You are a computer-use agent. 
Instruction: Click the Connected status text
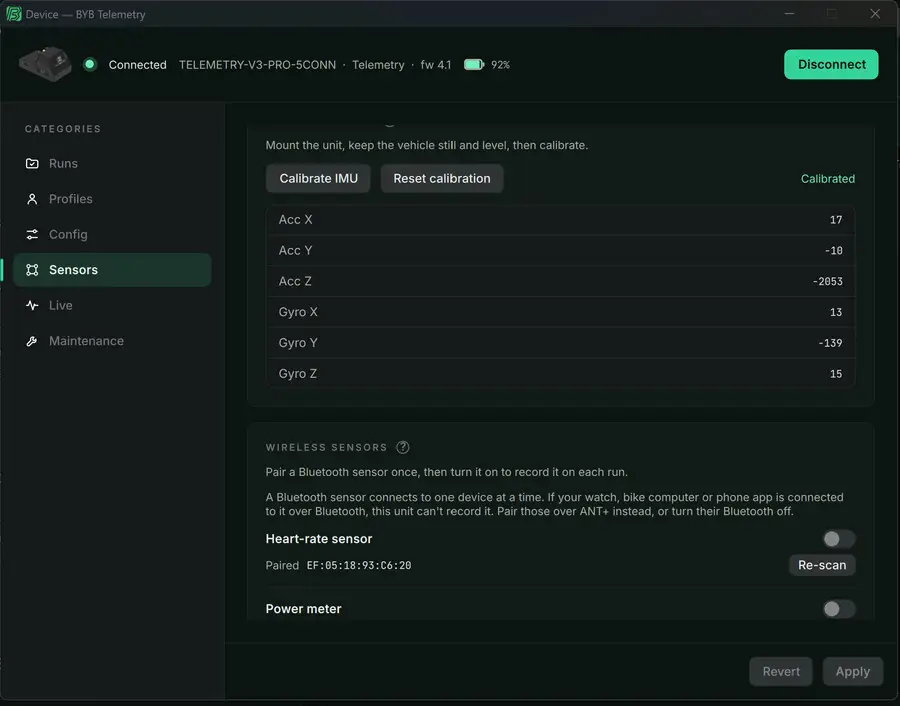click(138, 65)
